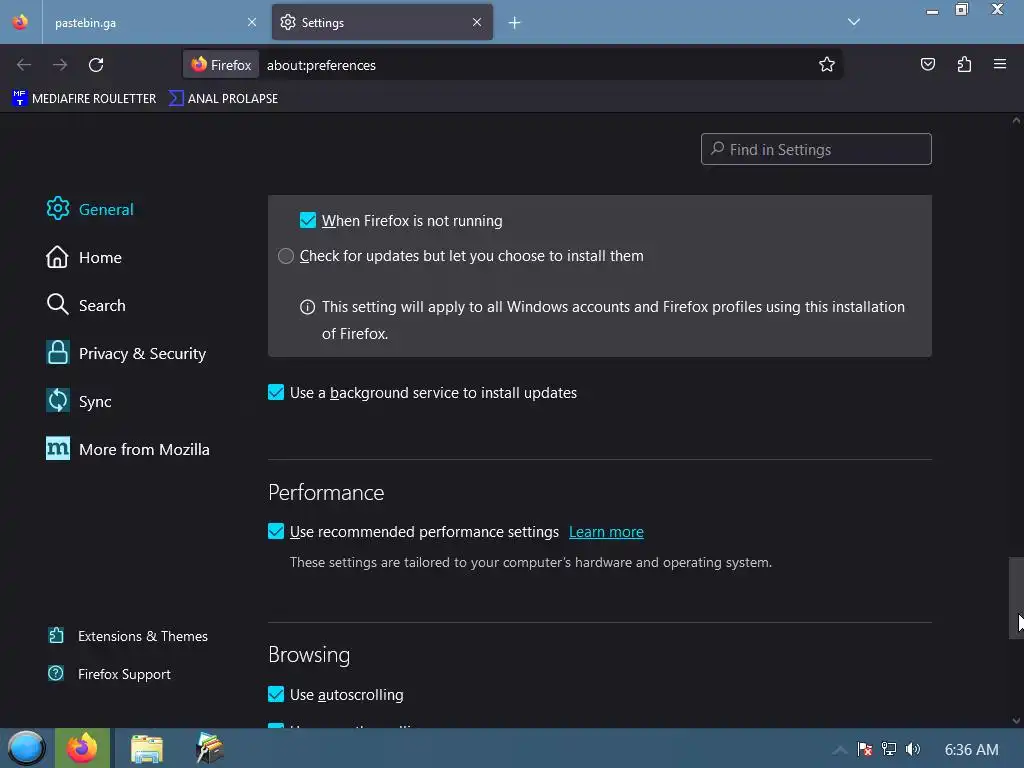
Task: Switch to the pastebin.ga tab
Action: coord(152,22)
